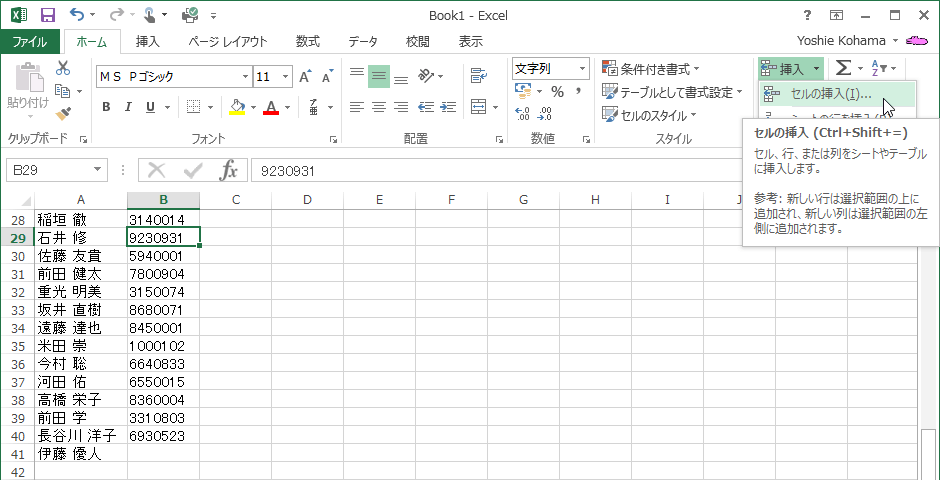Toggle center text horizontally

379,107
